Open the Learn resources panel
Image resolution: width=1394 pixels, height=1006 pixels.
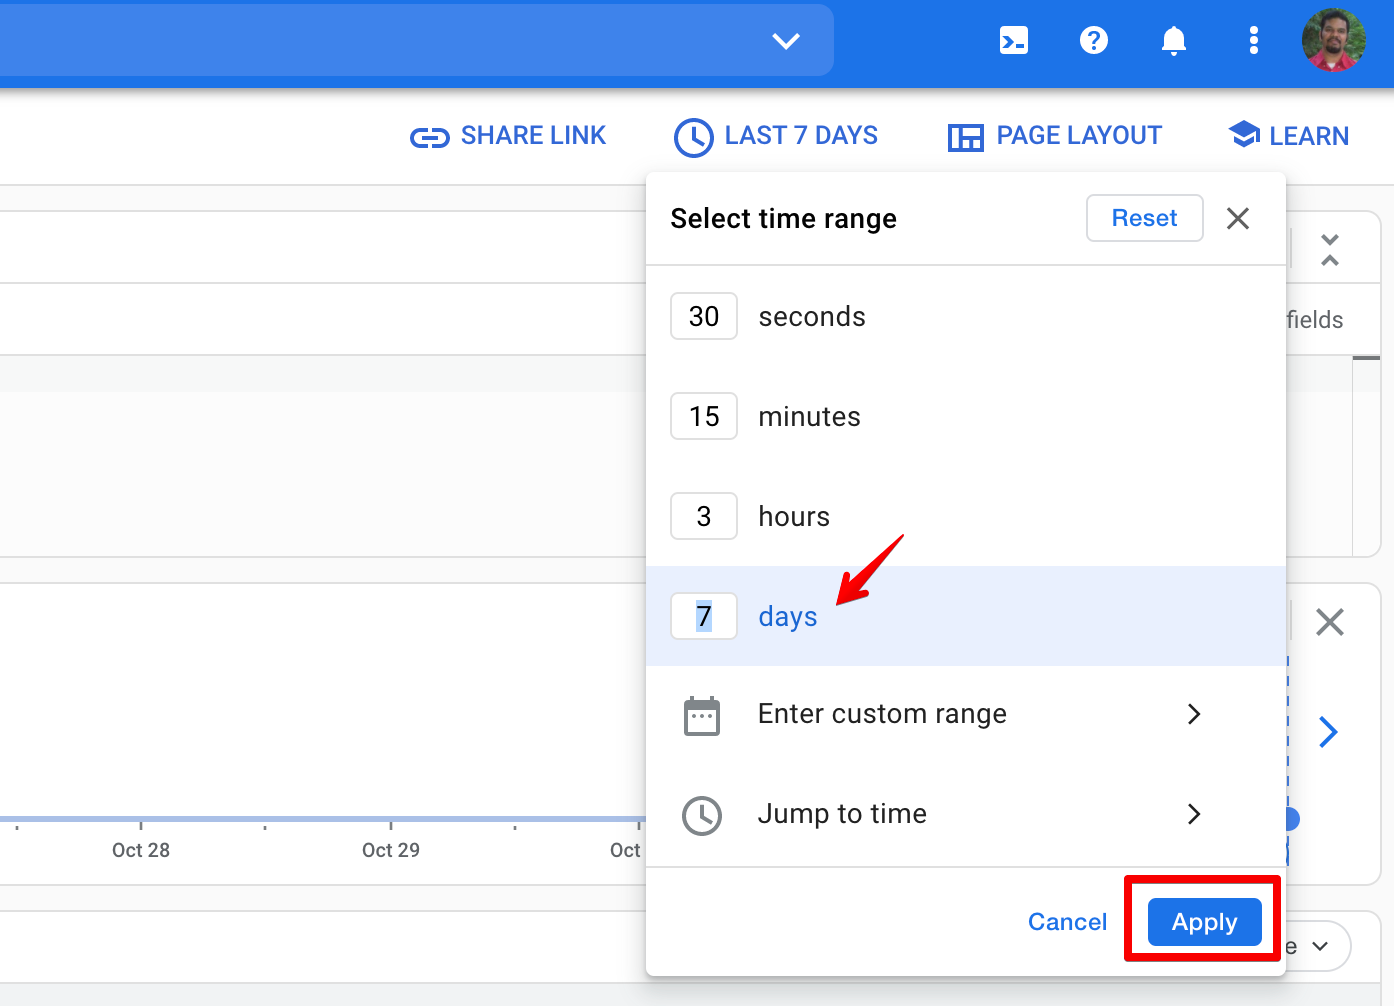click(x=1288, y=135)
